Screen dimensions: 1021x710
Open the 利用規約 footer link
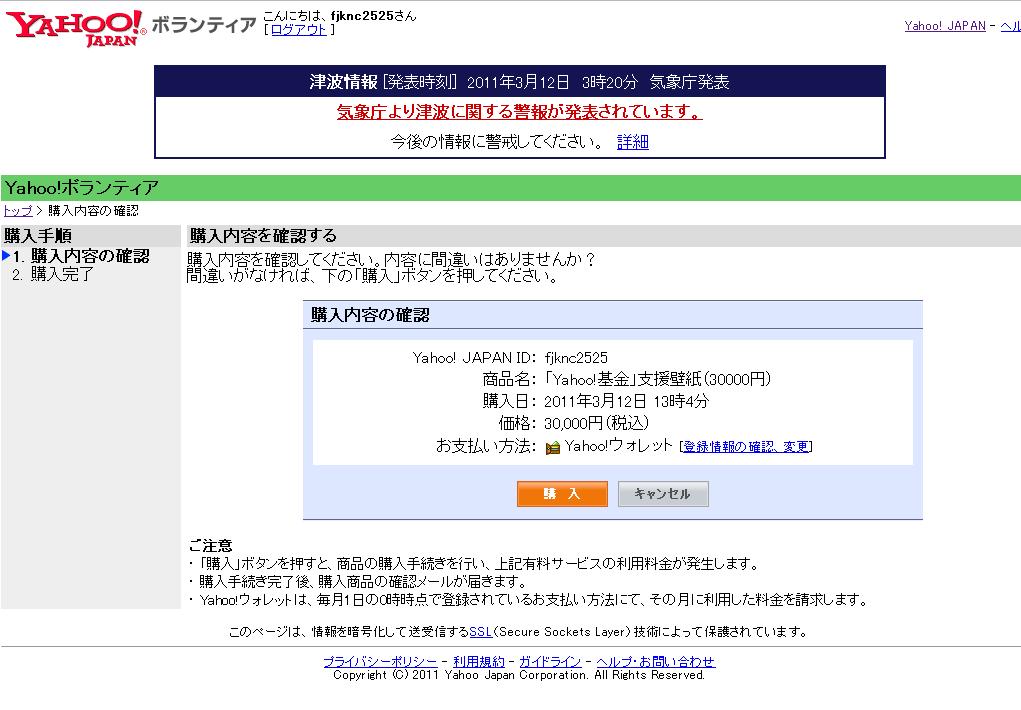[479, 662]
